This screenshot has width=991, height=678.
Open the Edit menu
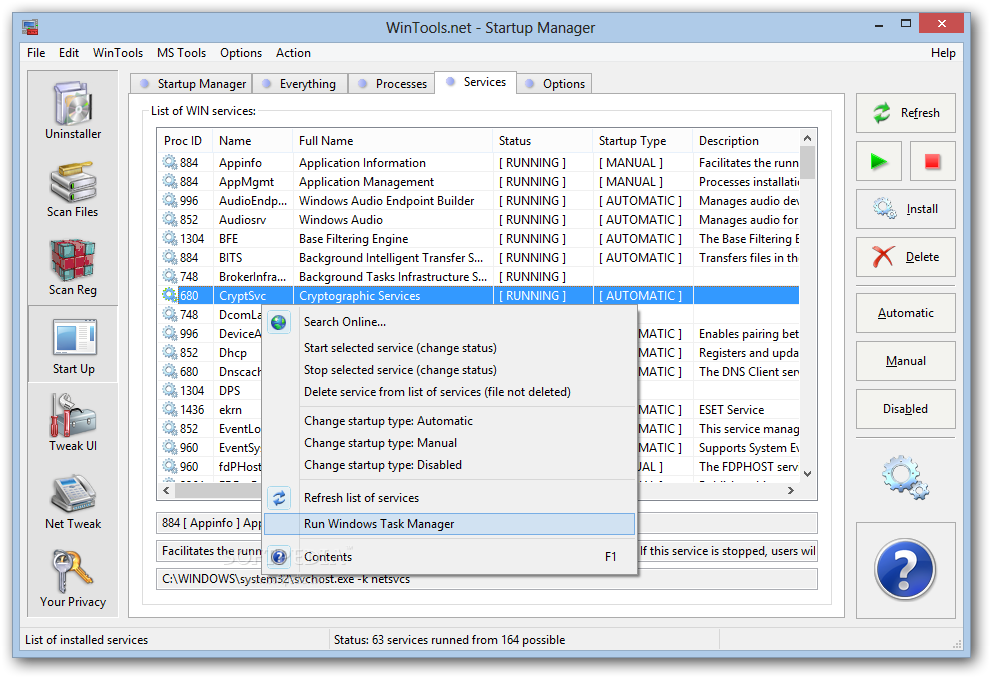click(69, 53)
